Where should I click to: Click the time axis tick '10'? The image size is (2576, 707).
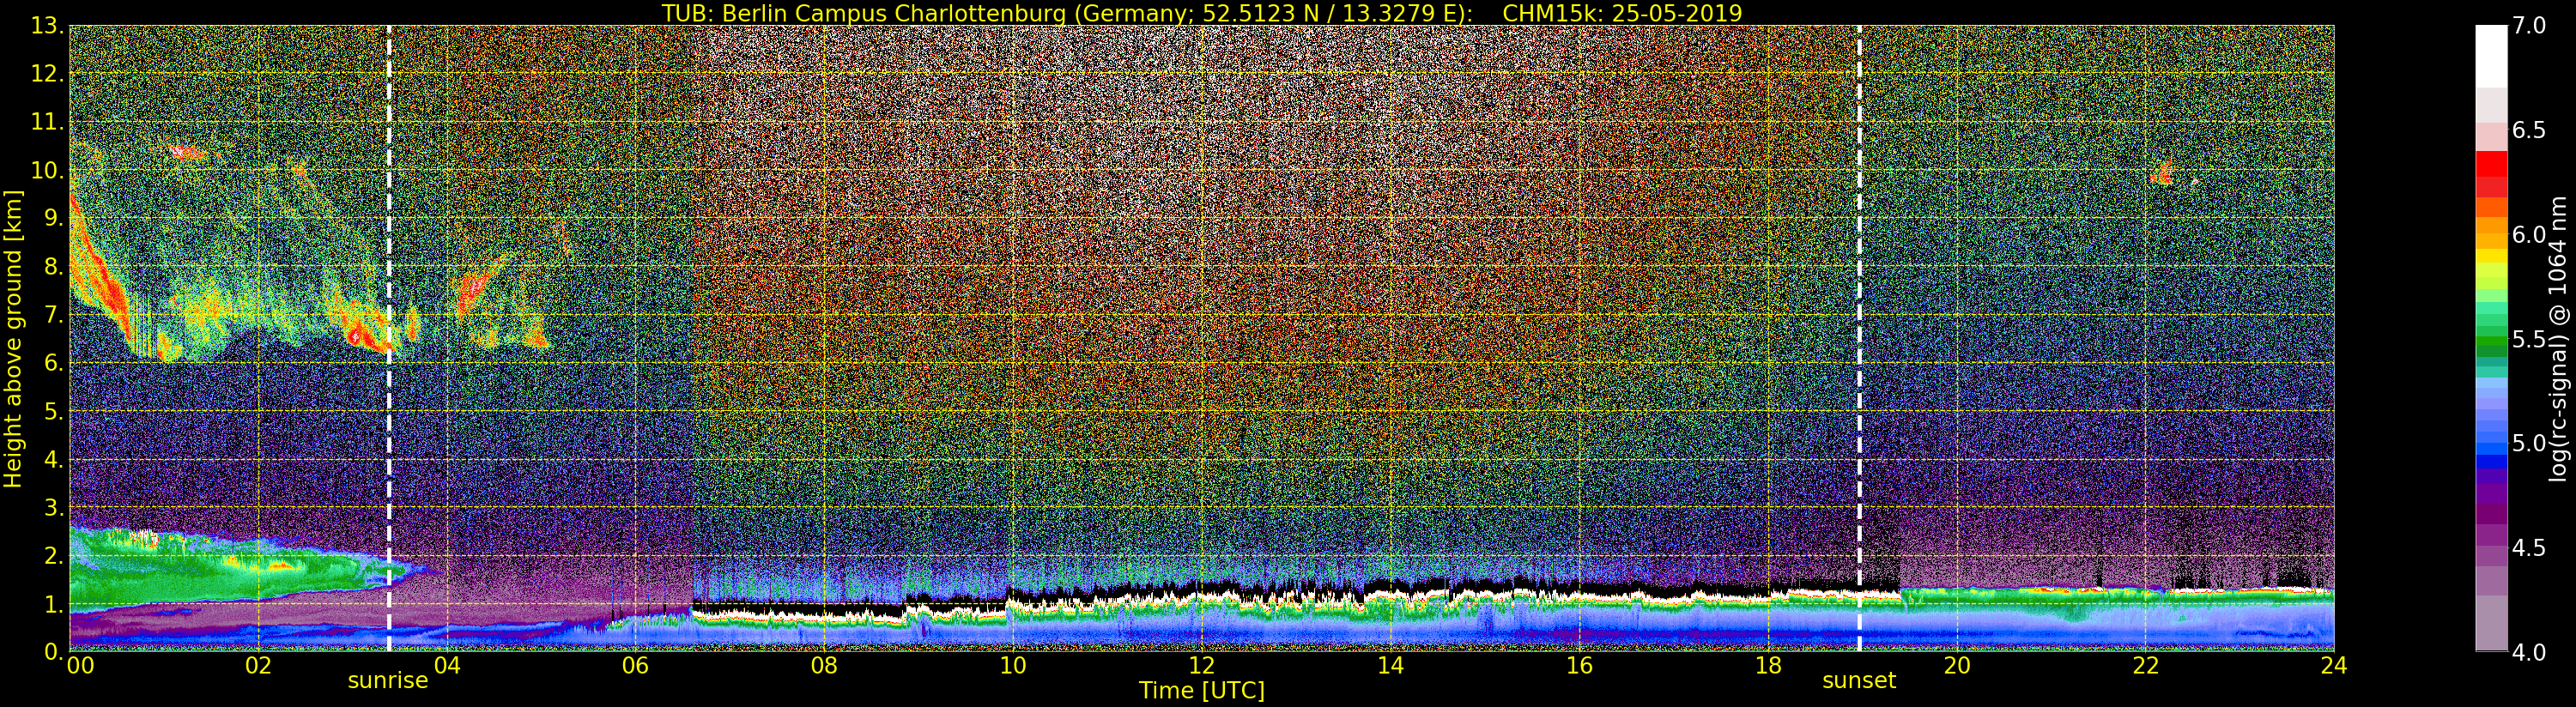[x=1013, y=666]
